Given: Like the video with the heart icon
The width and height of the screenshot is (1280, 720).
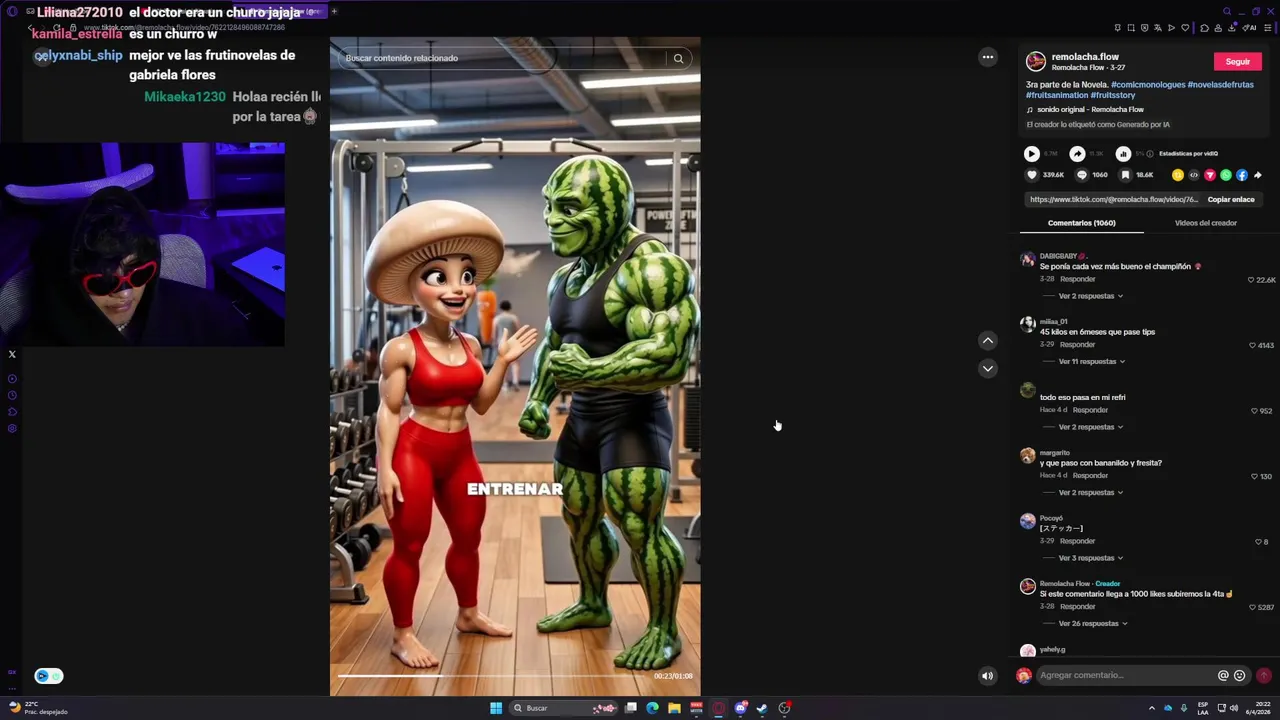Looking at the screenshot, I should 1032,175.
